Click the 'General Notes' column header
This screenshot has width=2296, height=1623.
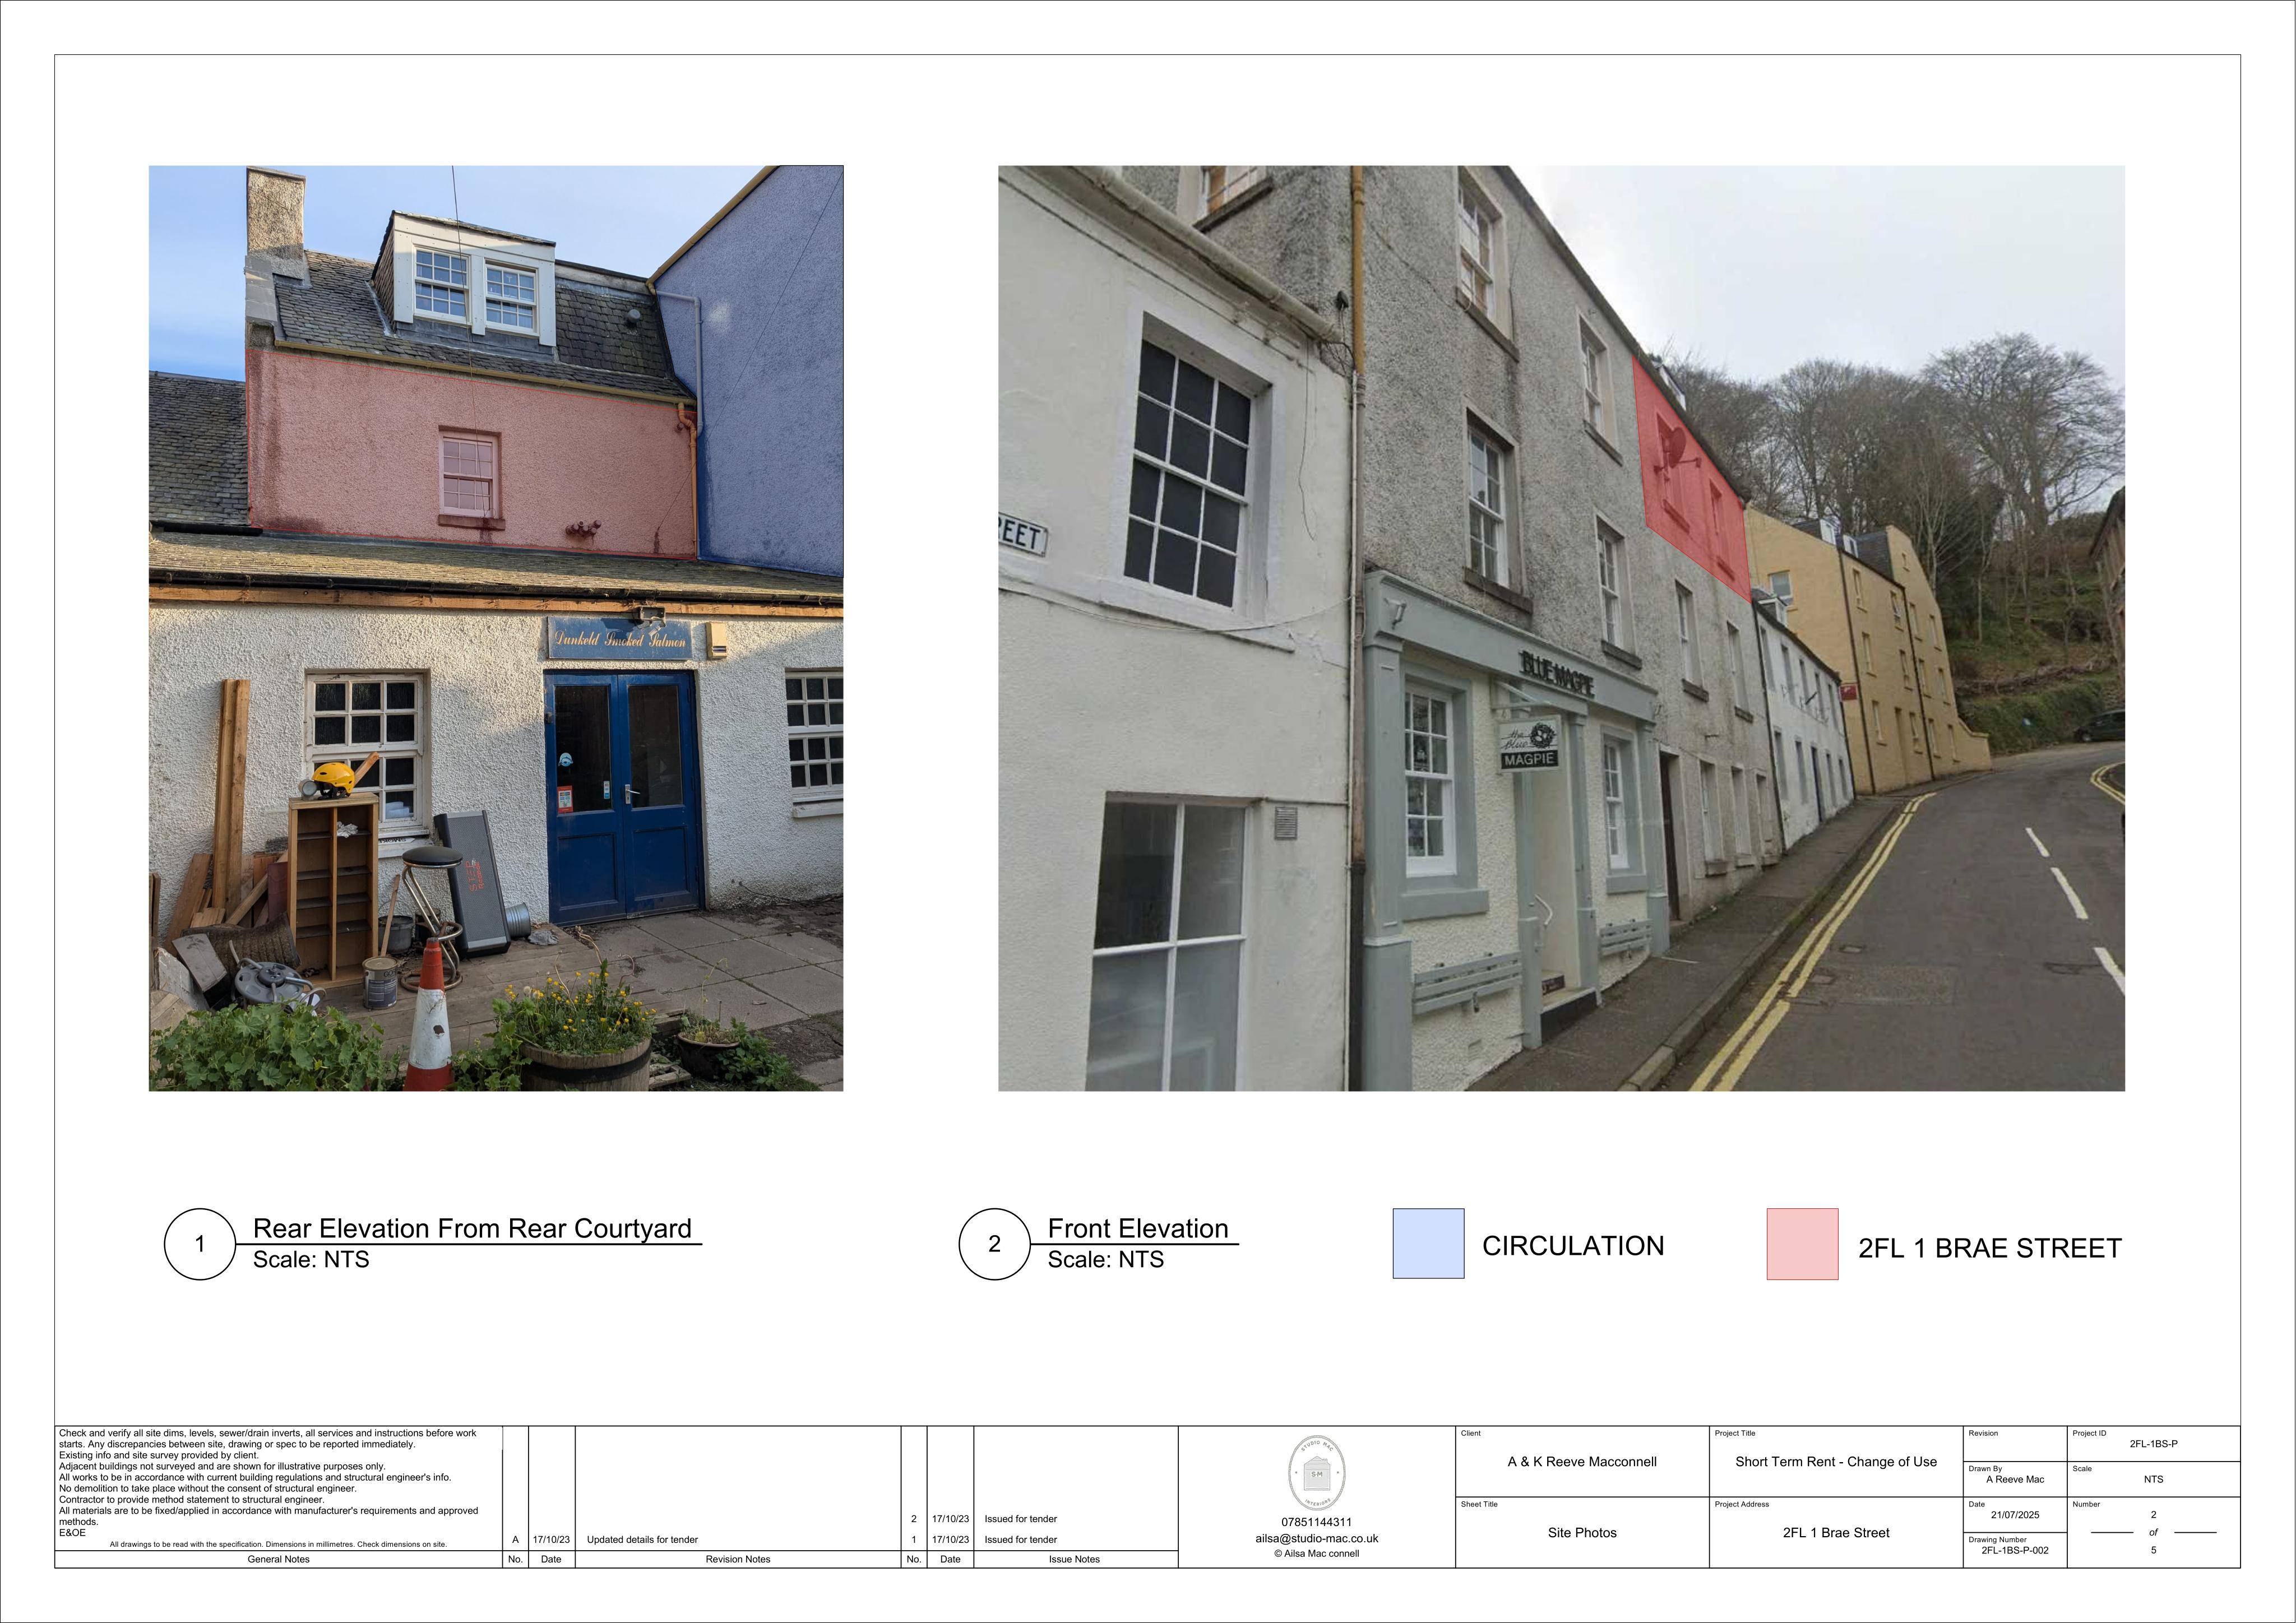(278, 1559)
